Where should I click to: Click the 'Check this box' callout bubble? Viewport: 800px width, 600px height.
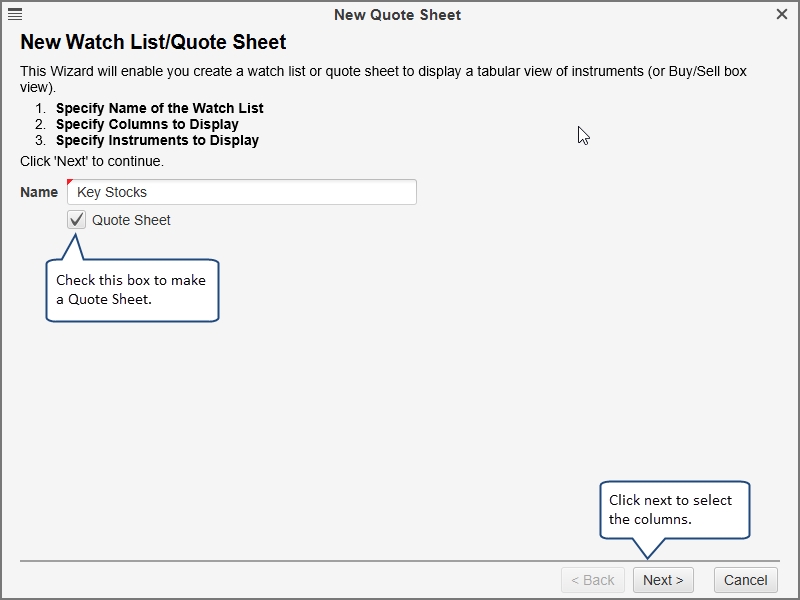coord(132,290)
